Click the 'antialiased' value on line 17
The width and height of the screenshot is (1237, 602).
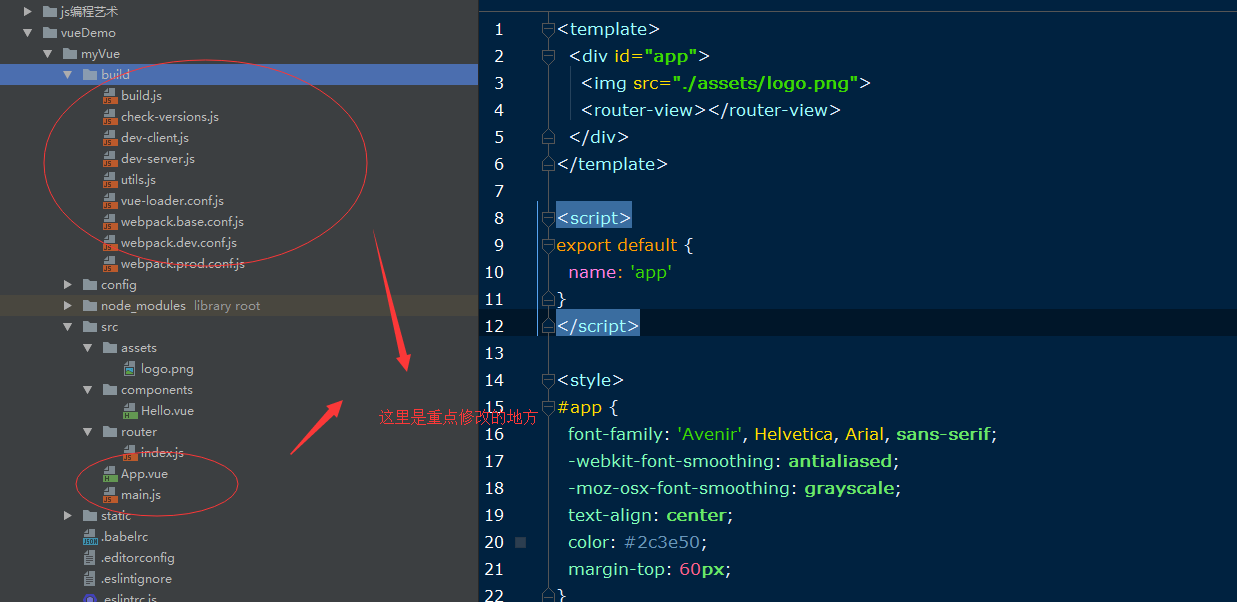click(840, 461)
